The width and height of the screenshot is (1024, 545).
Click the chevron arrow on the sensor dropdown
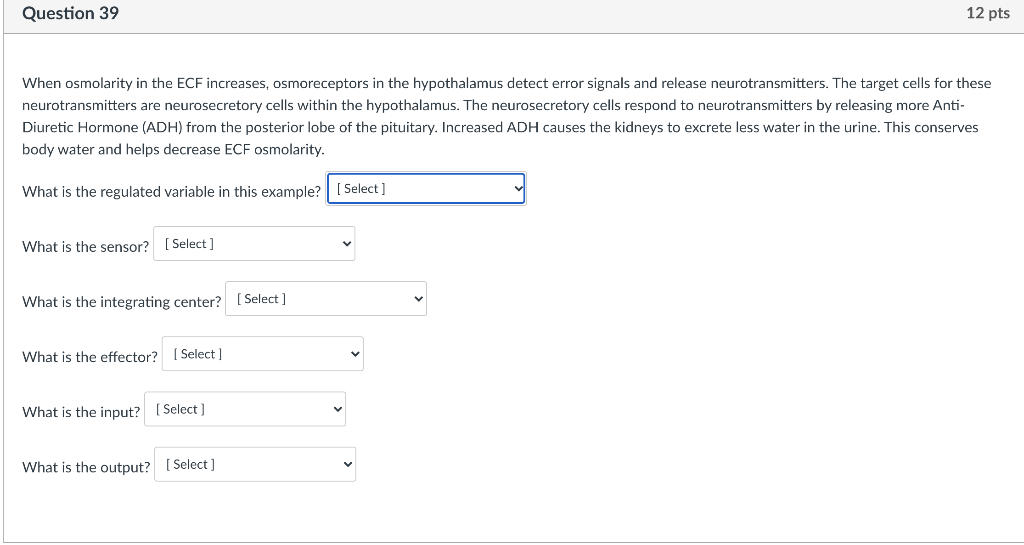346,244
